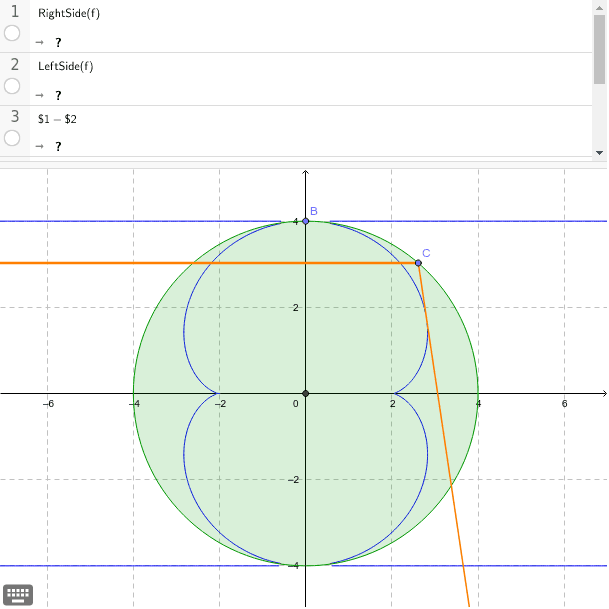The height and width of the screenshot is (609, 609).
Task: Select point C on the circle
Action: [x=418, y=263]
